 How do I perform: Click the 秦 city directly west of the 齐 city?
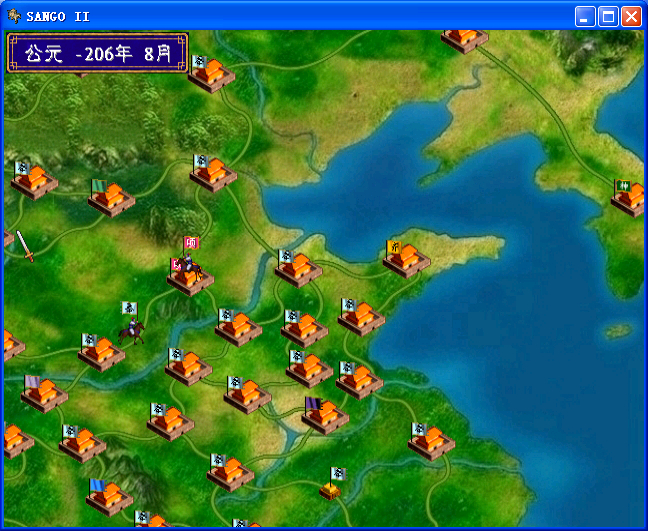click(x=298, y=269)
